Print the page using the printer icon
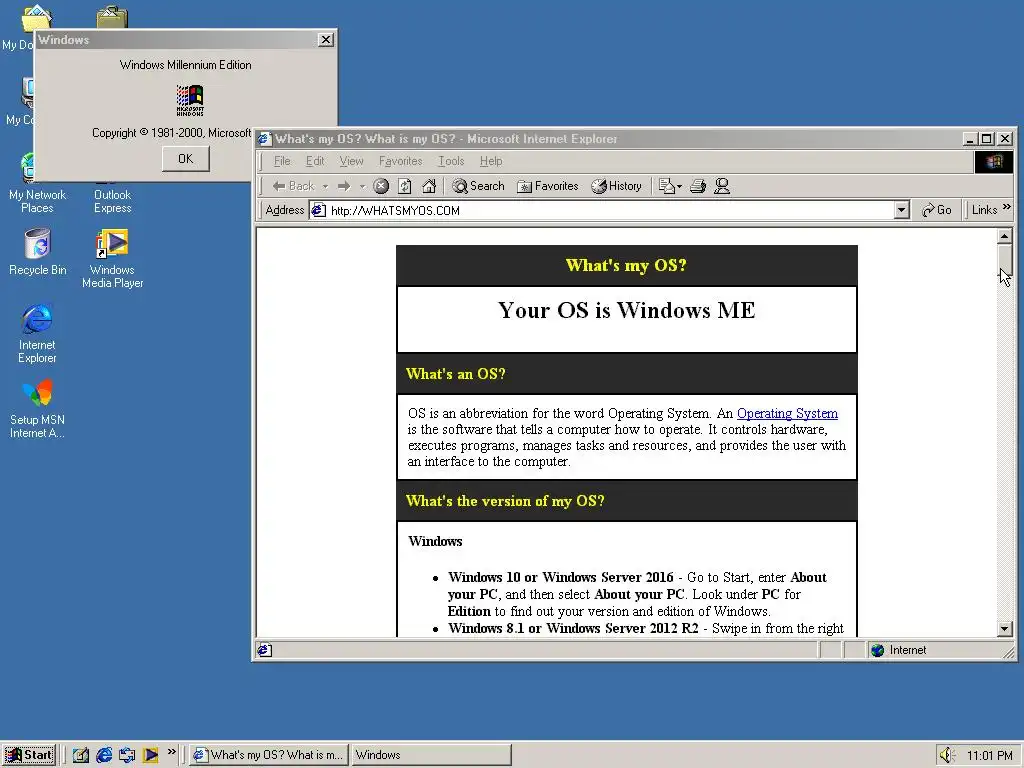The image size is (1024, 768). pyautogui.click(x=697, y=186)
